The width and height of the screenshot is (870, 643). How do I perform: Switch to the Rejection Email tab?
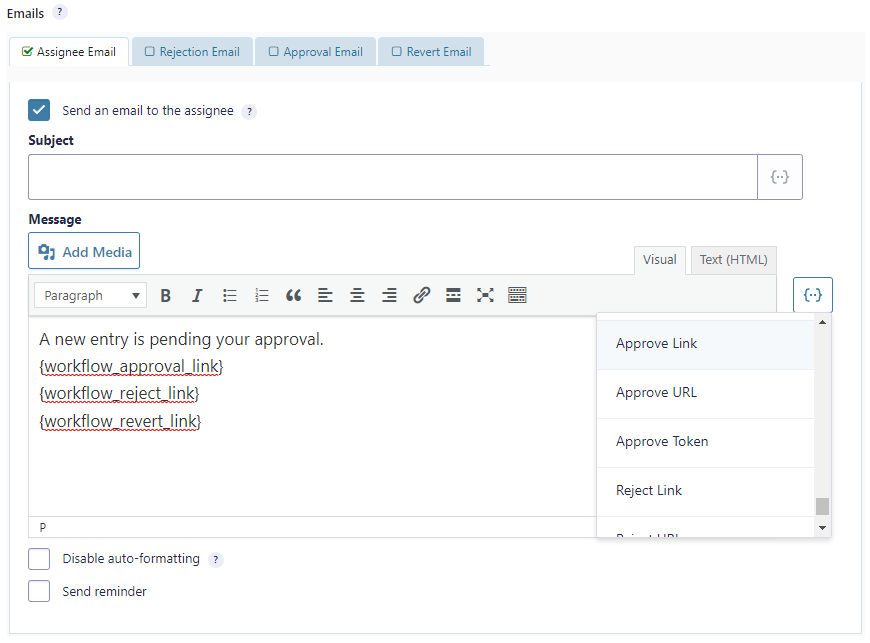click(x=191, y=52)
